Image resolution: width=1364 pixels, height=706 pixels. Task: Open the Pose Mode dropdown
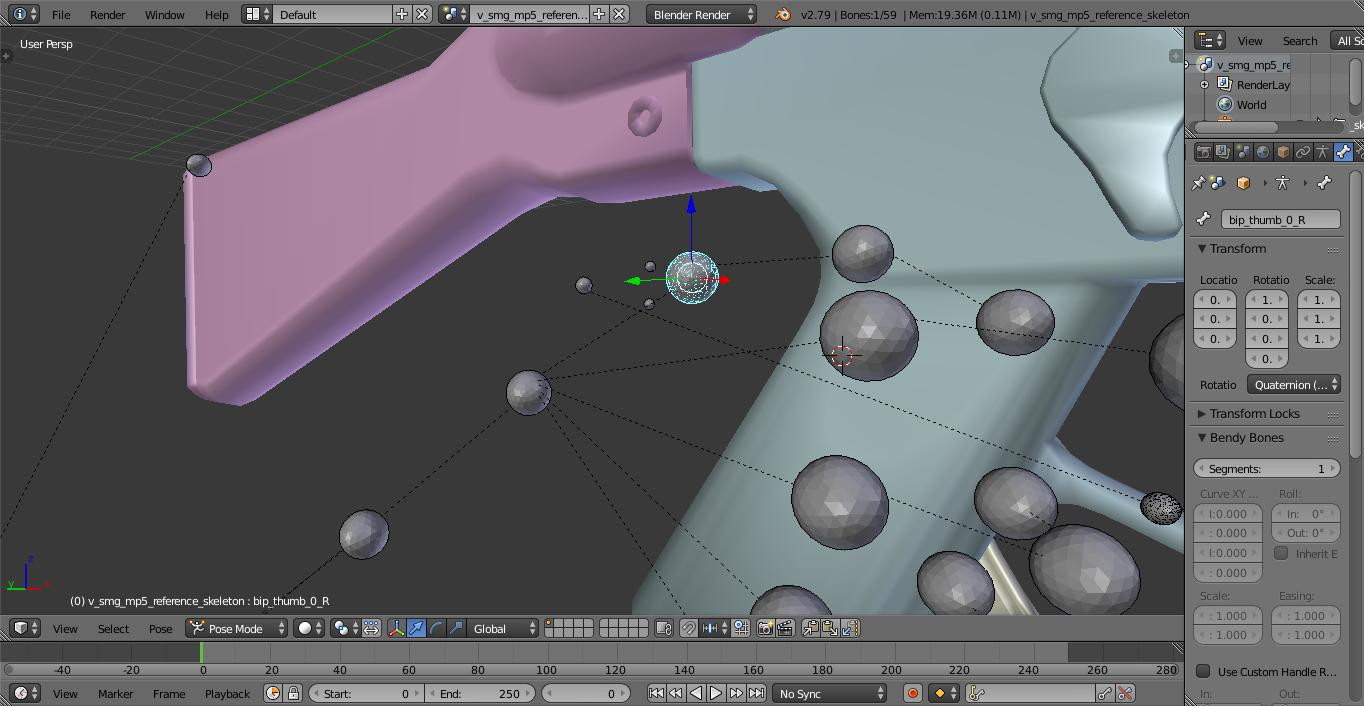pyautogui.click(x=236, y=628)
